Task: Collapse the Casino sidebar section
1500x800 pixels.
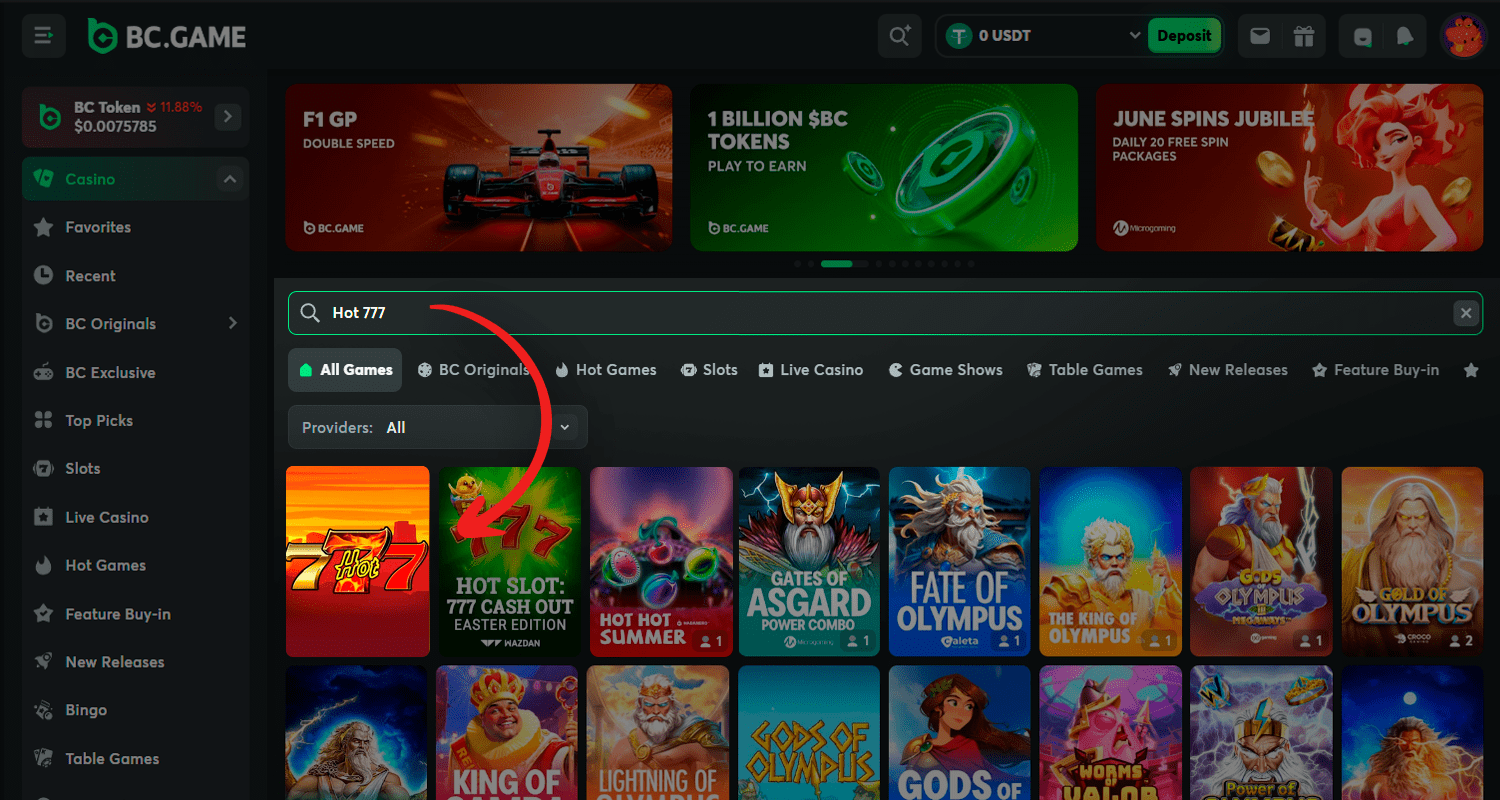Action: tap(230, 179)
